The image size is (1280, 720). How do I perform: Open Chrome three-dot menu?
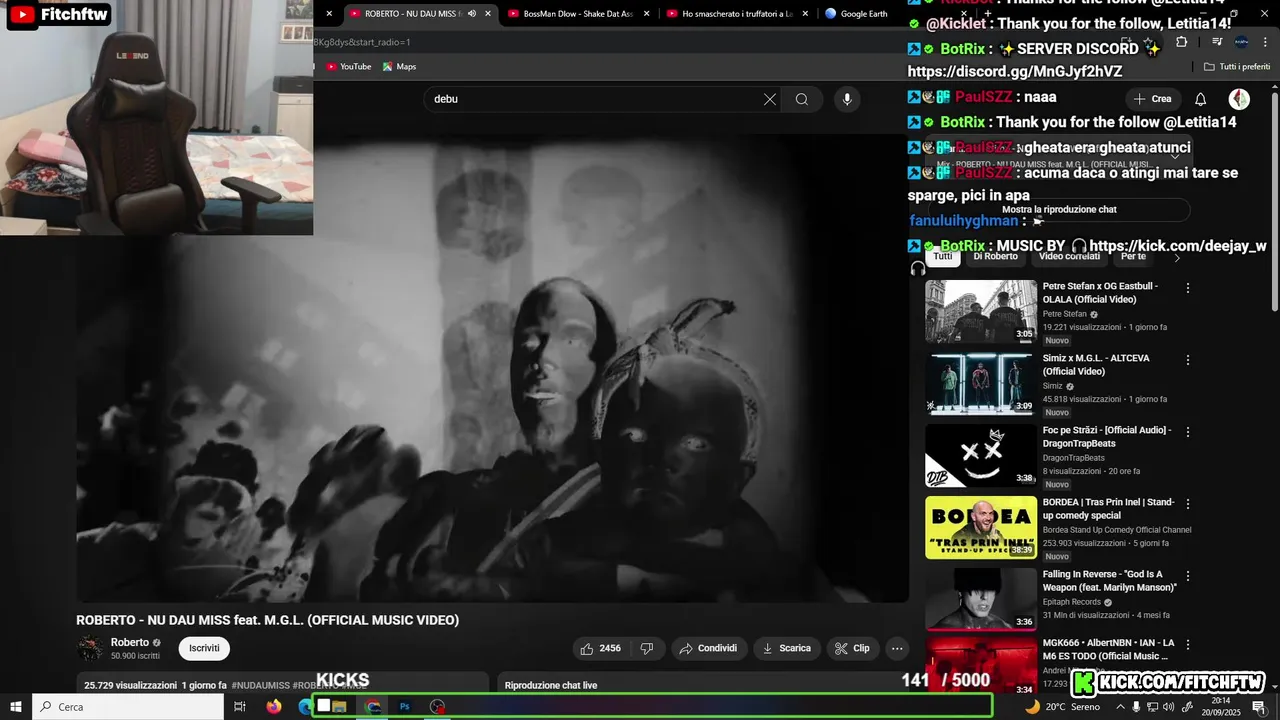pos(1263,42)
